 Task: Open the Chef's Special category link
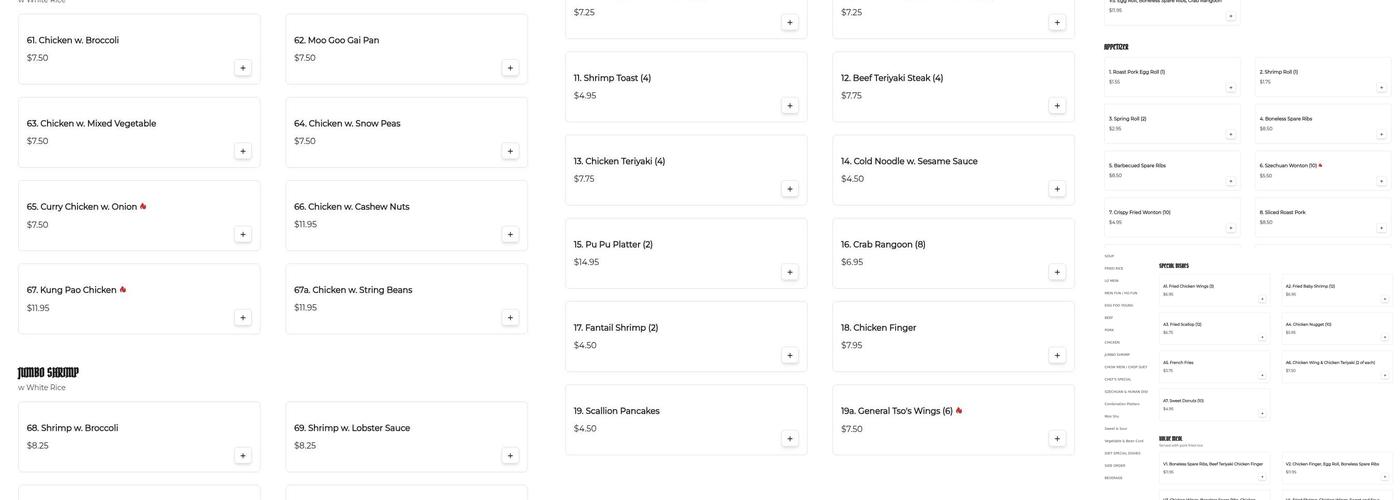(x=1118, y=379)
